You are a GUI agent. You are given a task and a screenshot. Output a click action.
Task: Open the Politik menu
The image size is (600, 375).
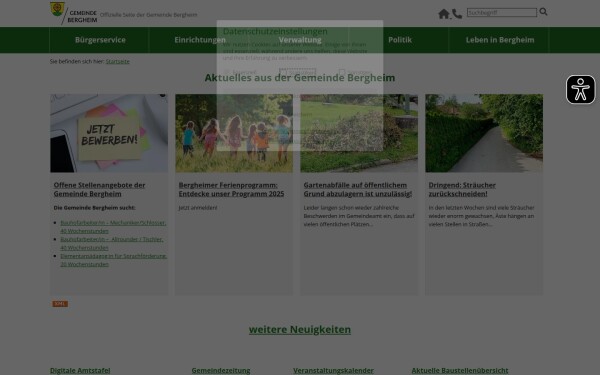pos(400,40)
